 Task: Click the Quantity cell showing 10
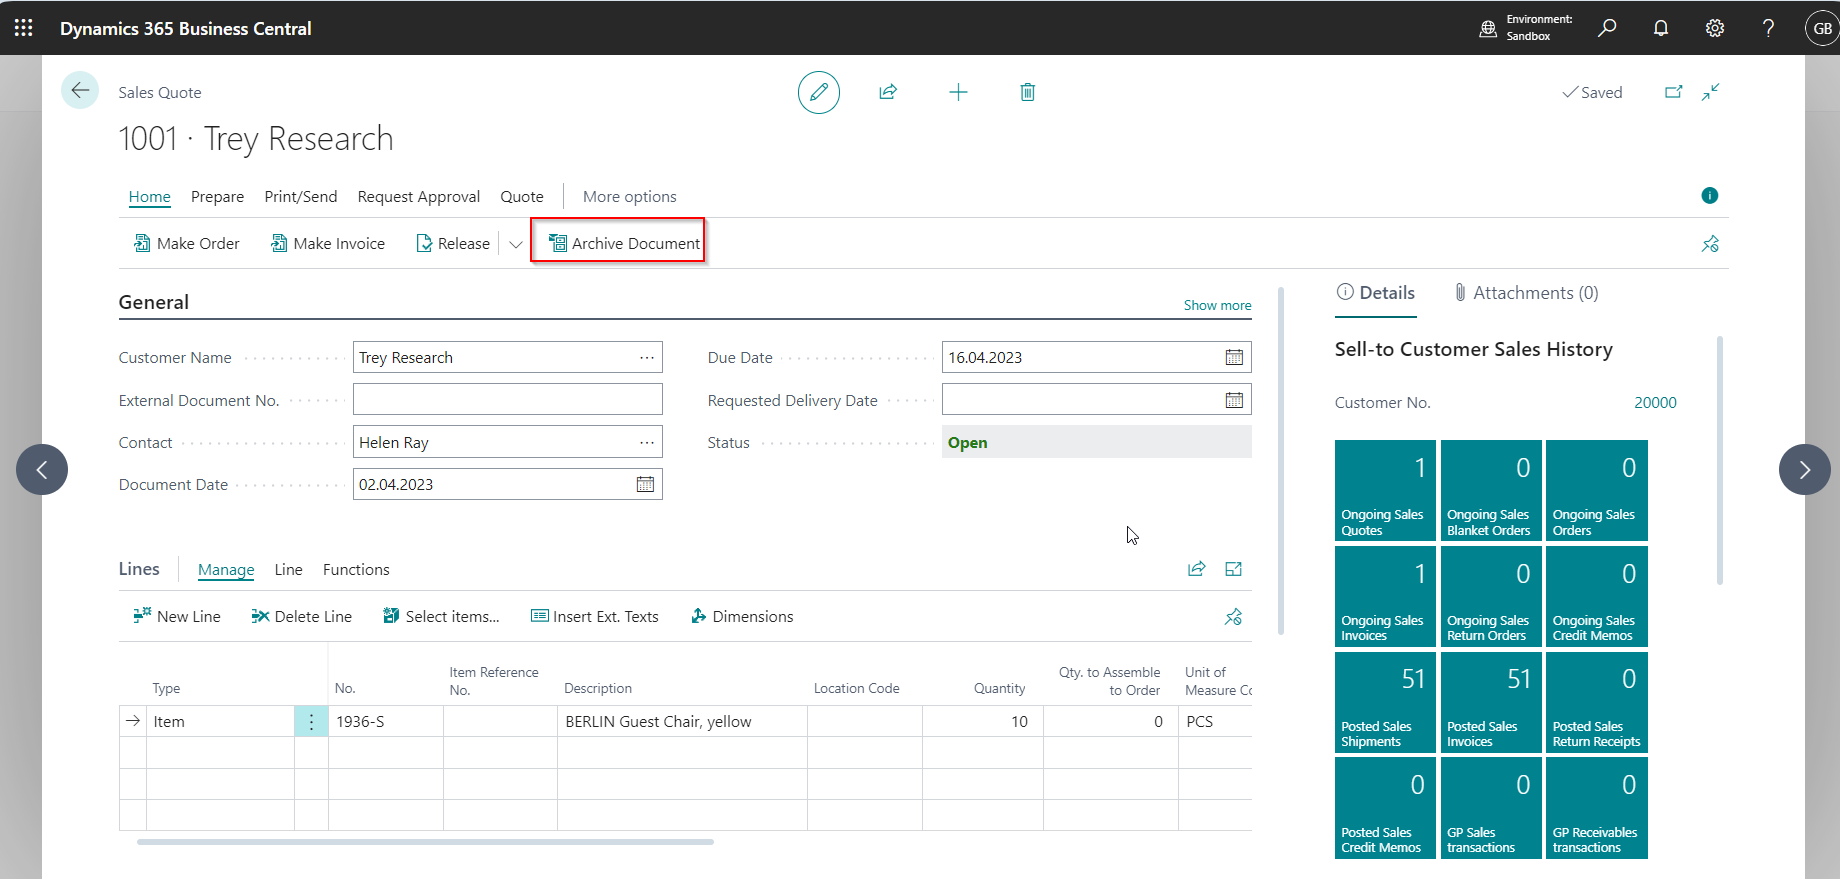pos(982,722)
